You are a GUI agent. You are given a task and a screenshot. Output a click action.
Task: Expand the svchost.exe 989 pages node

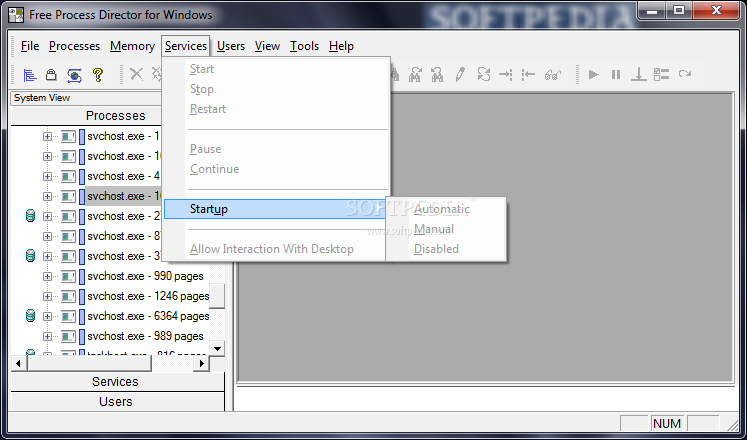47,336
